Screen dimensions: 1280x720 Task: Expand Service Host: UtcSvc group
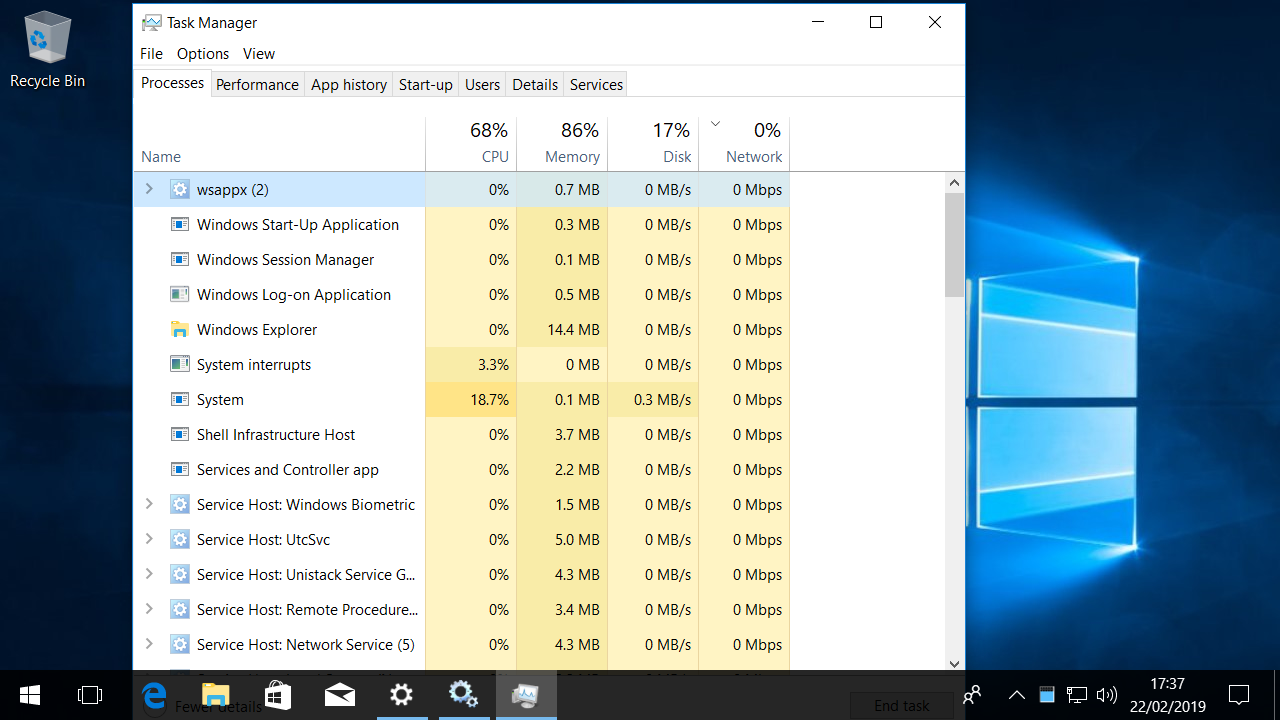(x=149, y=539)
